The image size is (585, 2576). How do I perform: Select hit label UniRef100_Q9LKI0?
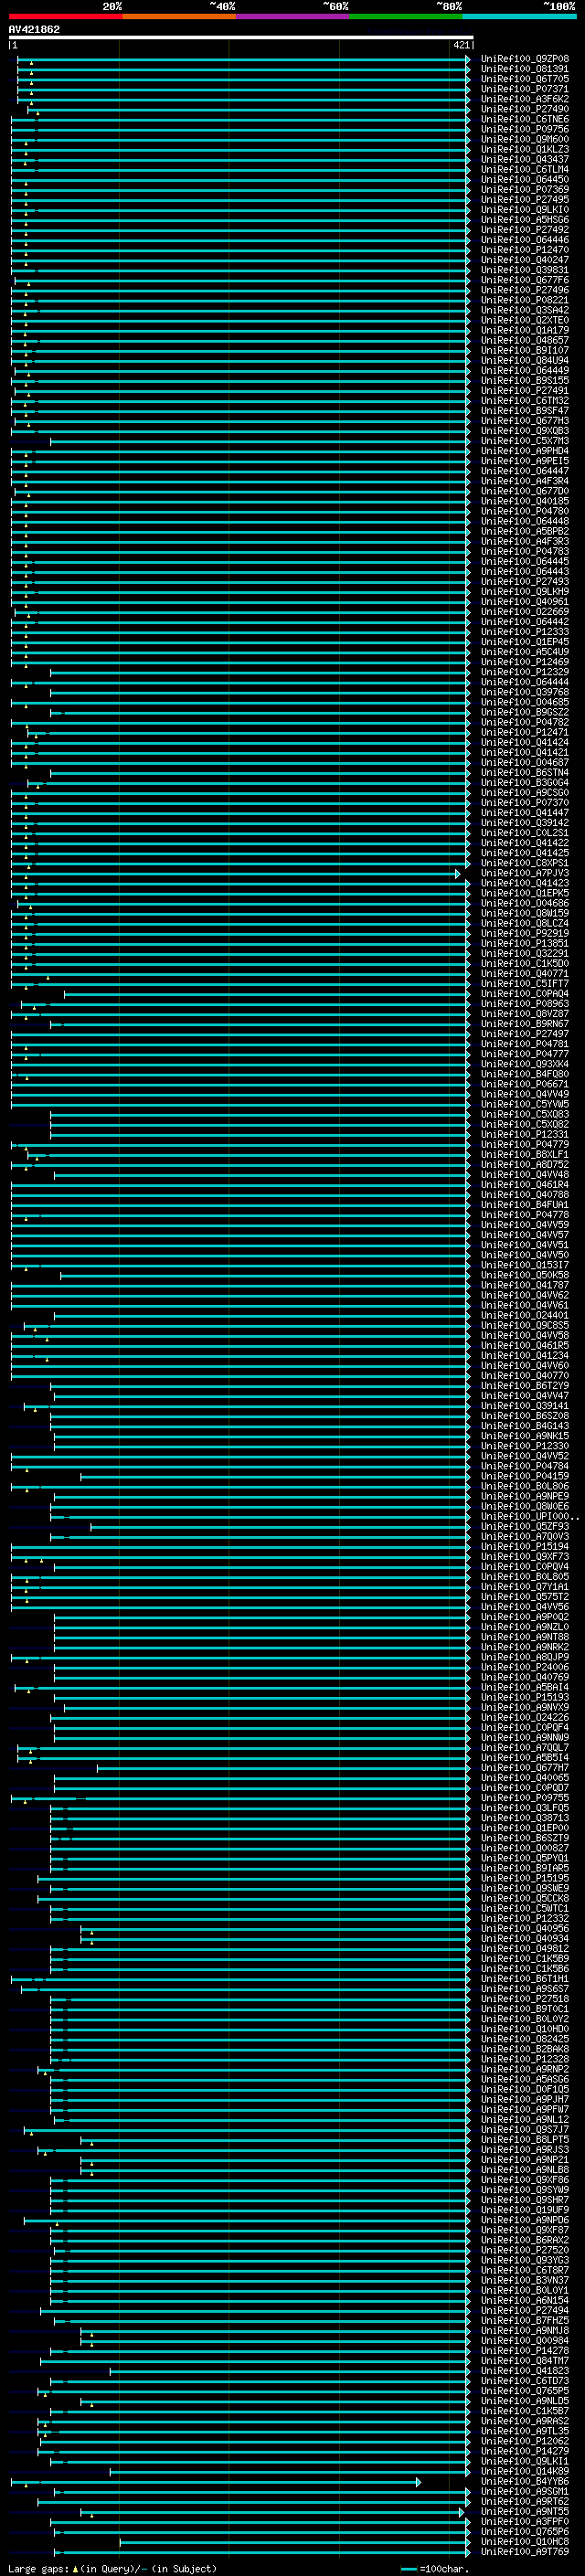(x=524, y=210)
